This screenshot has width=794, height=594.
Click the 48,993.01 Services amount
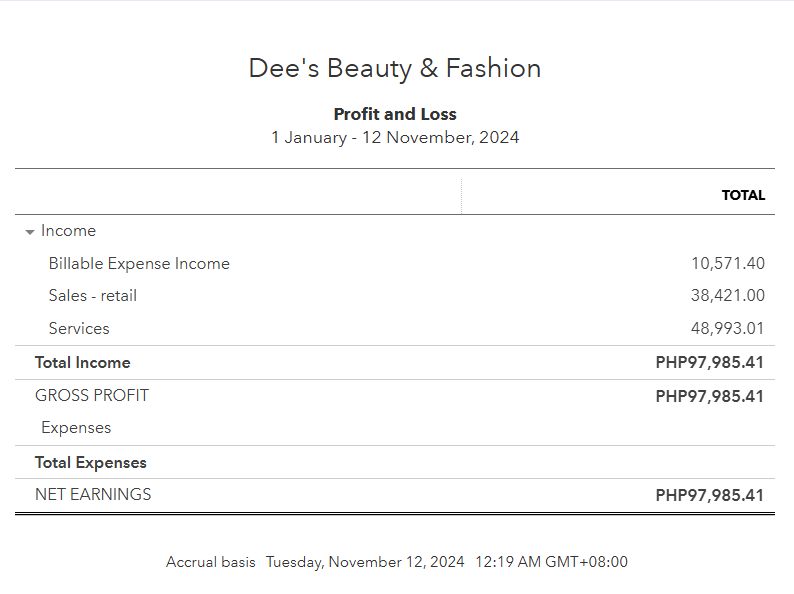click(x=727, y=329)
